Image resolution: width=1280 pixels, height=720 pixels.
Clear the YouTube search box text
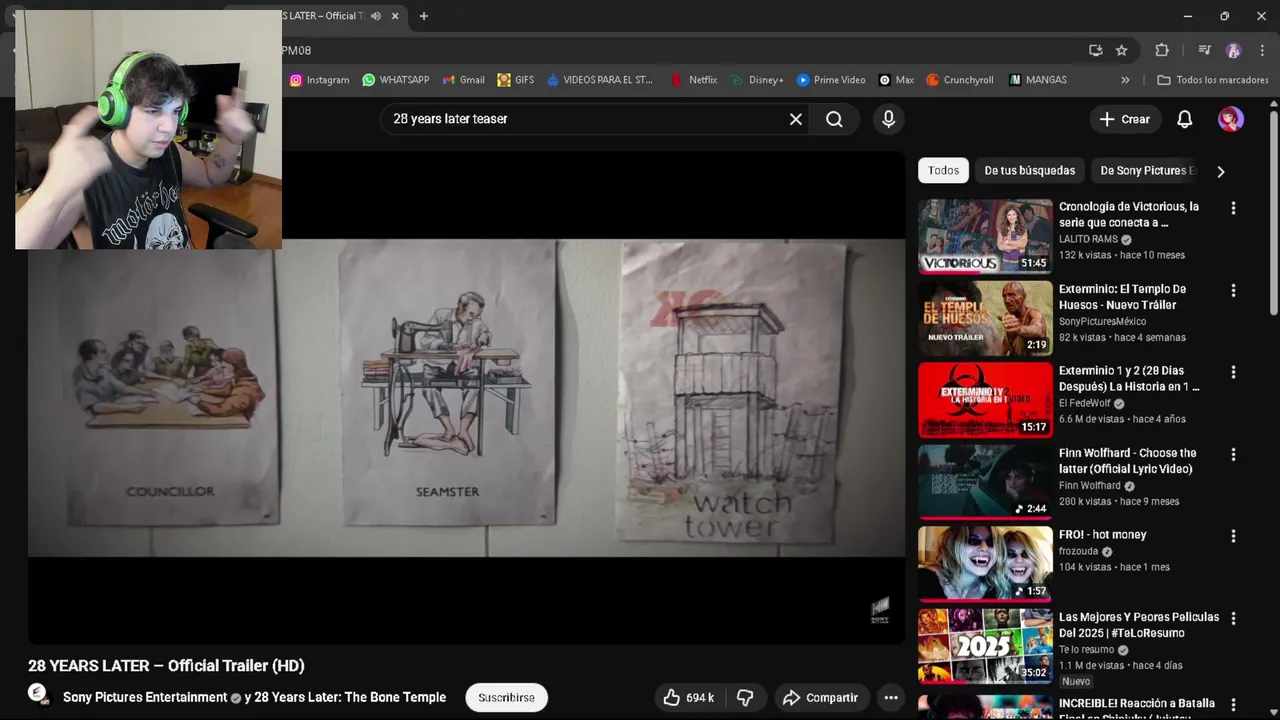pyautogui.click(x=796, y=119)
